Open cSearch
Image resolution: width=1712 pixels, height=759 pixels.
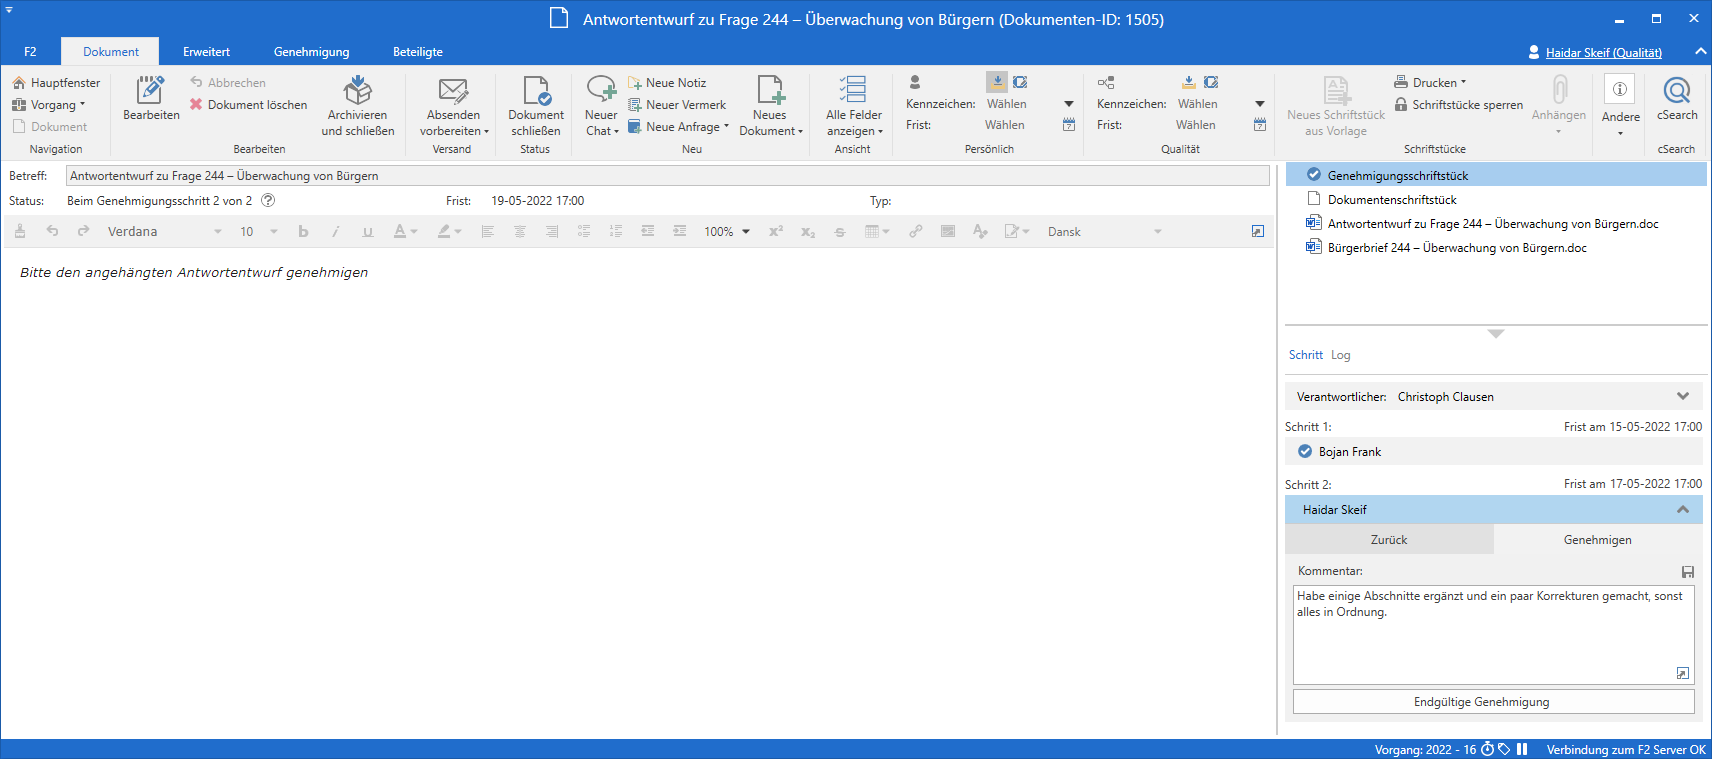tap(1677, 99)
